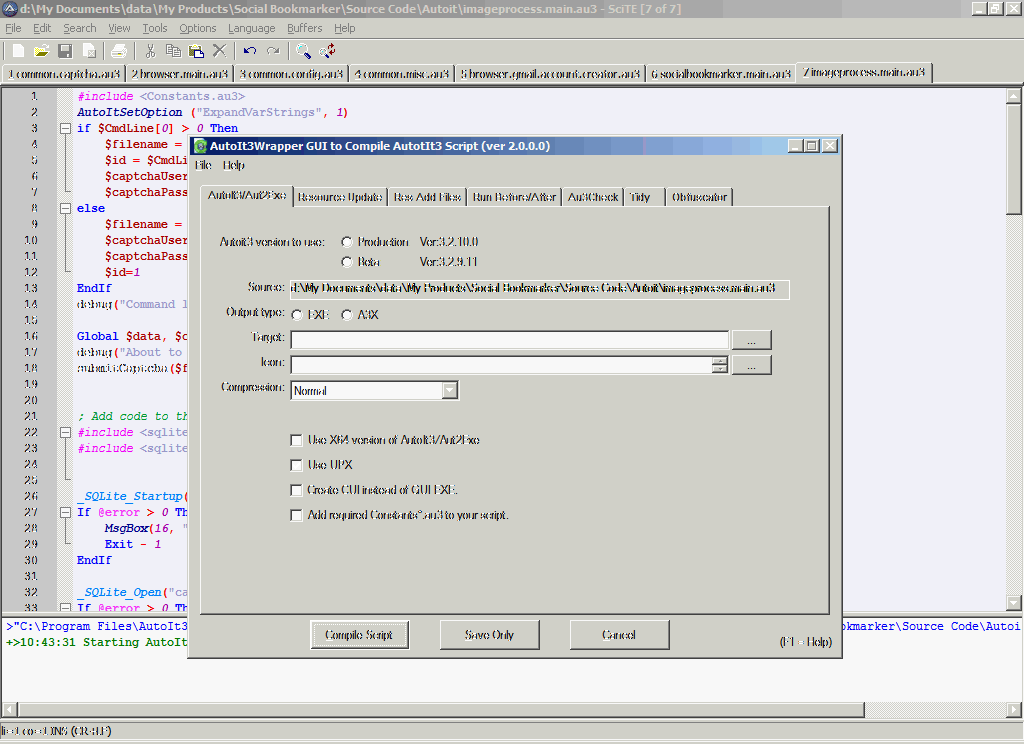Viewport: 1024px width, 744px height.
Task: Select the Beta version radio button
Action: 347,263
